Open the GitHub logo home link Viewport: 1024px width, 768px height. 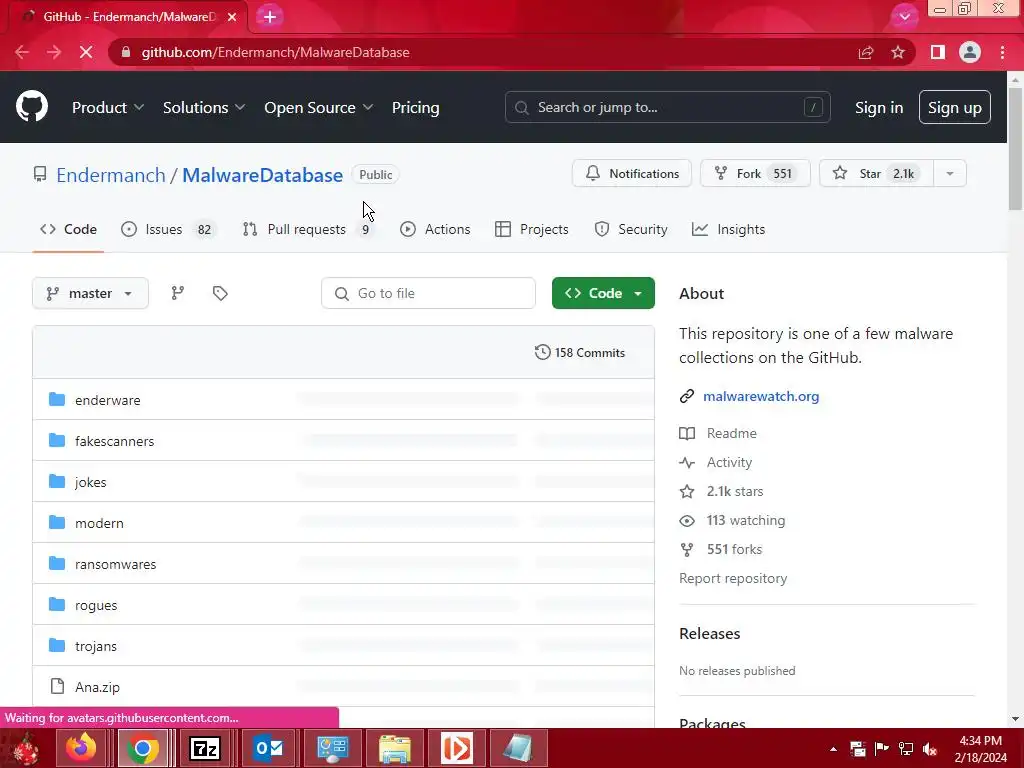(x=31, y=107)
